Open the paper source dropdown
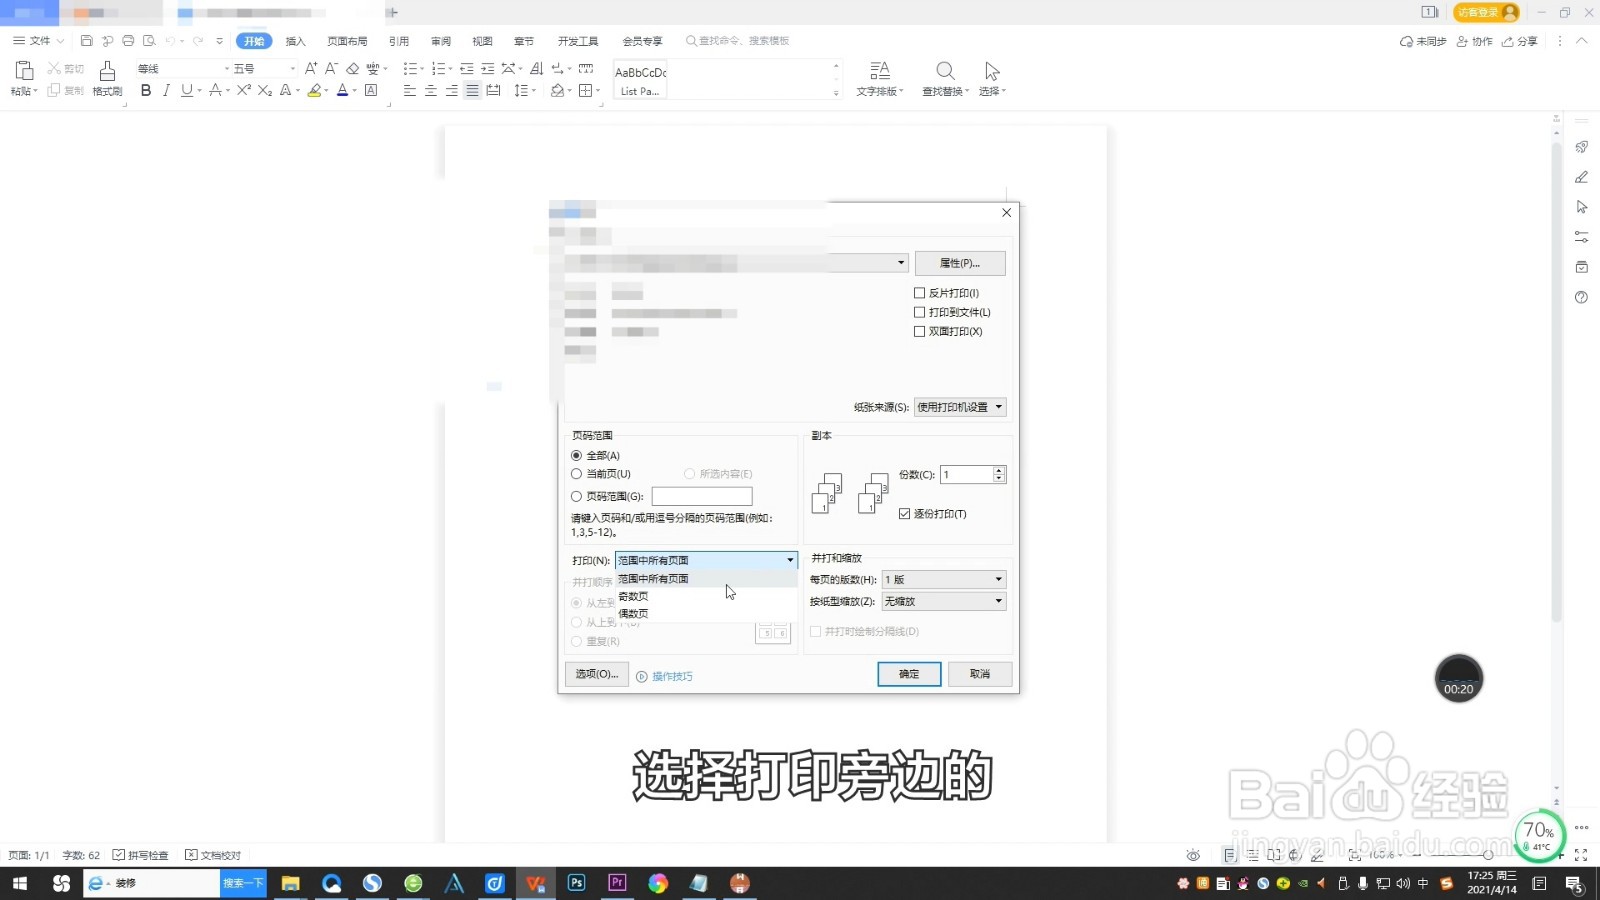This screenshot has height=900, width=1600. [960, 407]
